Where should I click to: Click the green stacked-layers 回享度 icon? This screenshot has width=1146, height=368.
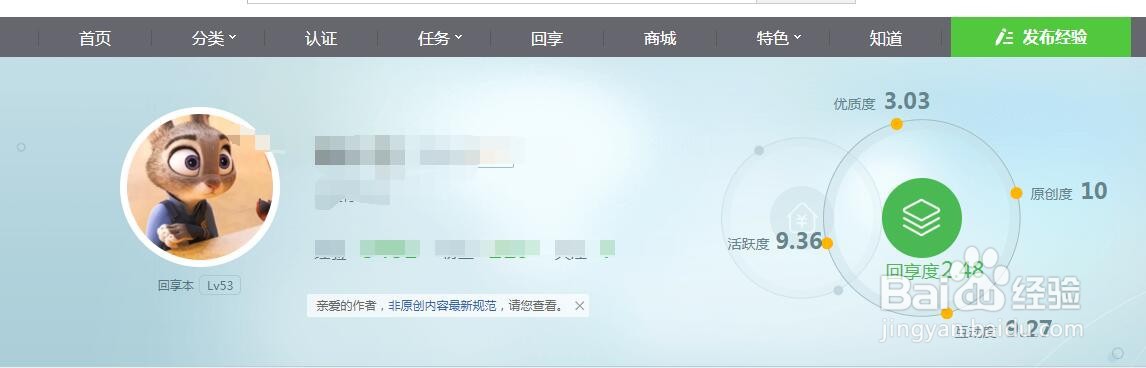click(x=922, y=218)
